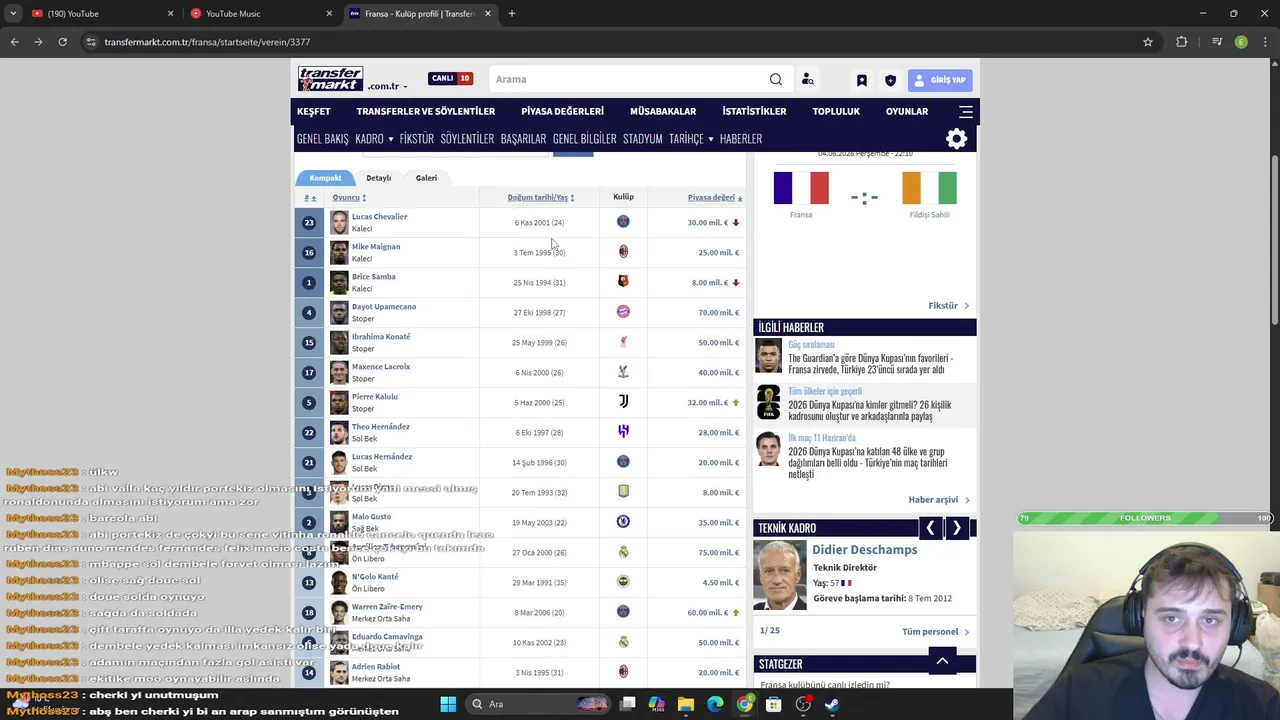Click Dayot Upamecano's Bayern club icon
The height and width of the screenshot is (720, 1280).
(x=623, y=312)
